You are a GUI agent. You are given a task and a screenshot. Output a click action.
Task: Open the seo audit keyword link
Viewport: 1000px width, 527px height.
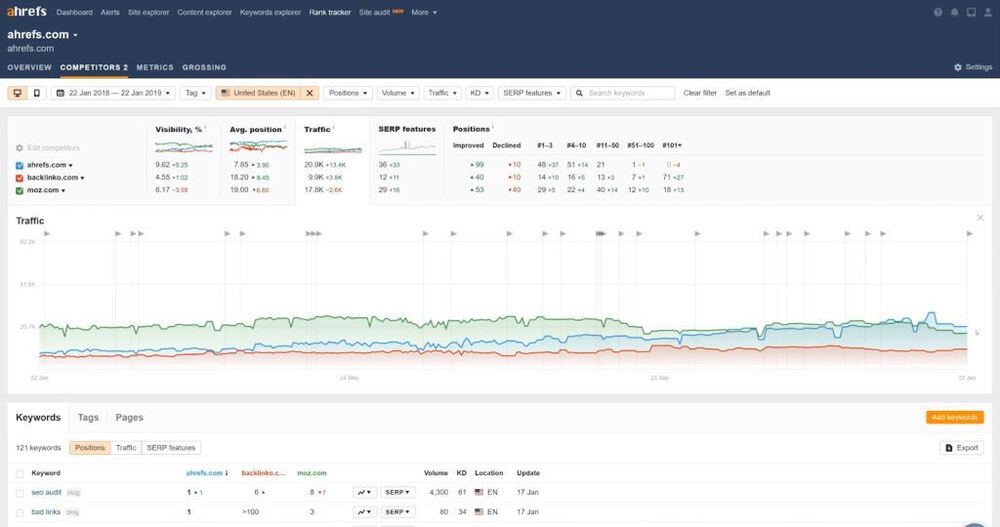(x=47, y=493)
